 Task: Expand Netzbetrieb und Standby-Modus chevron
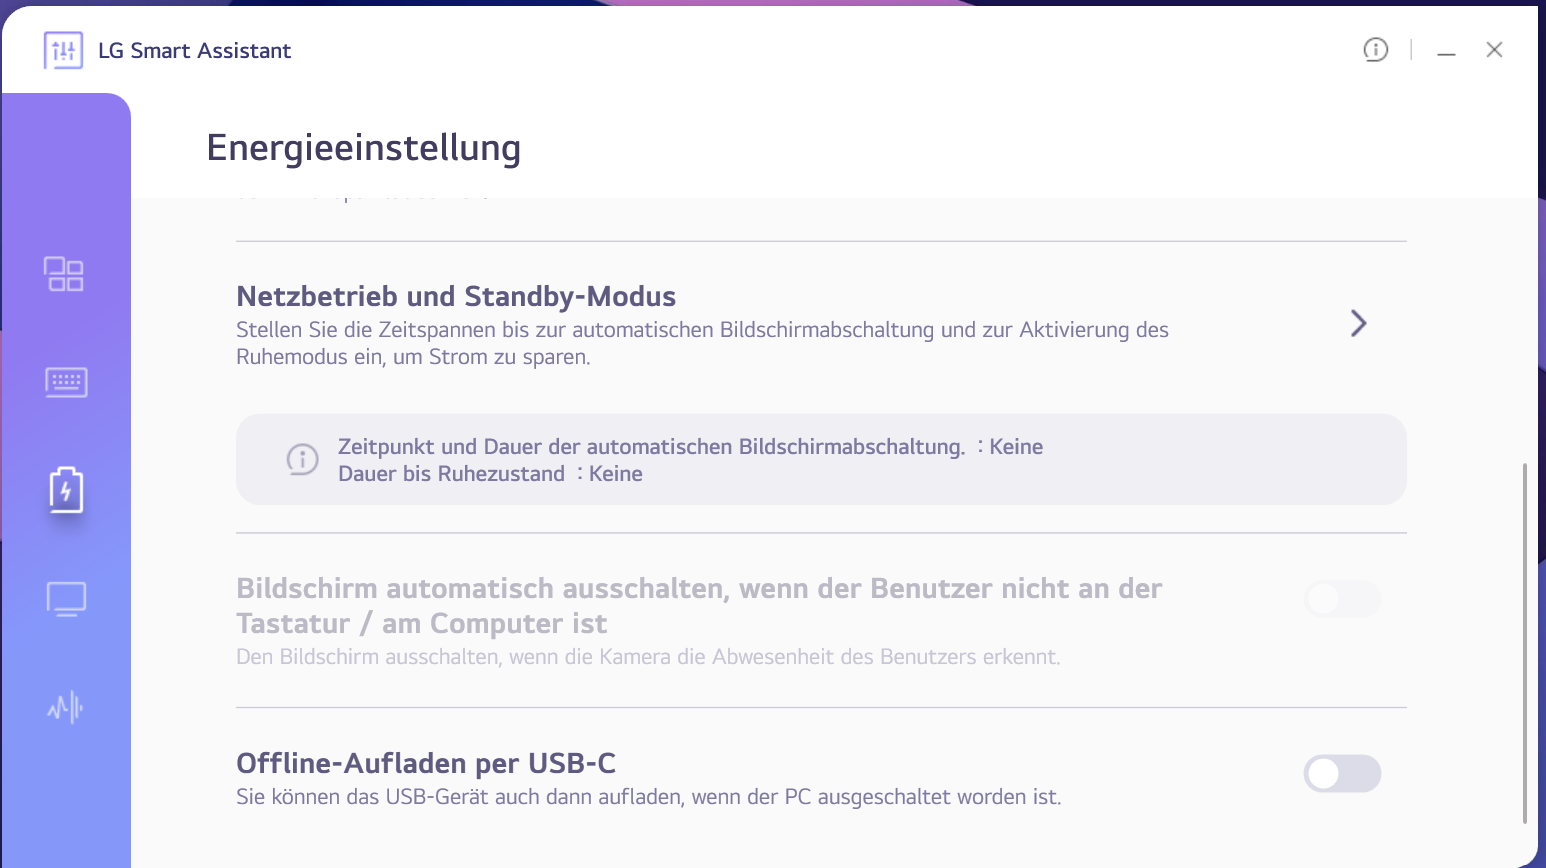click(1358, 323)
